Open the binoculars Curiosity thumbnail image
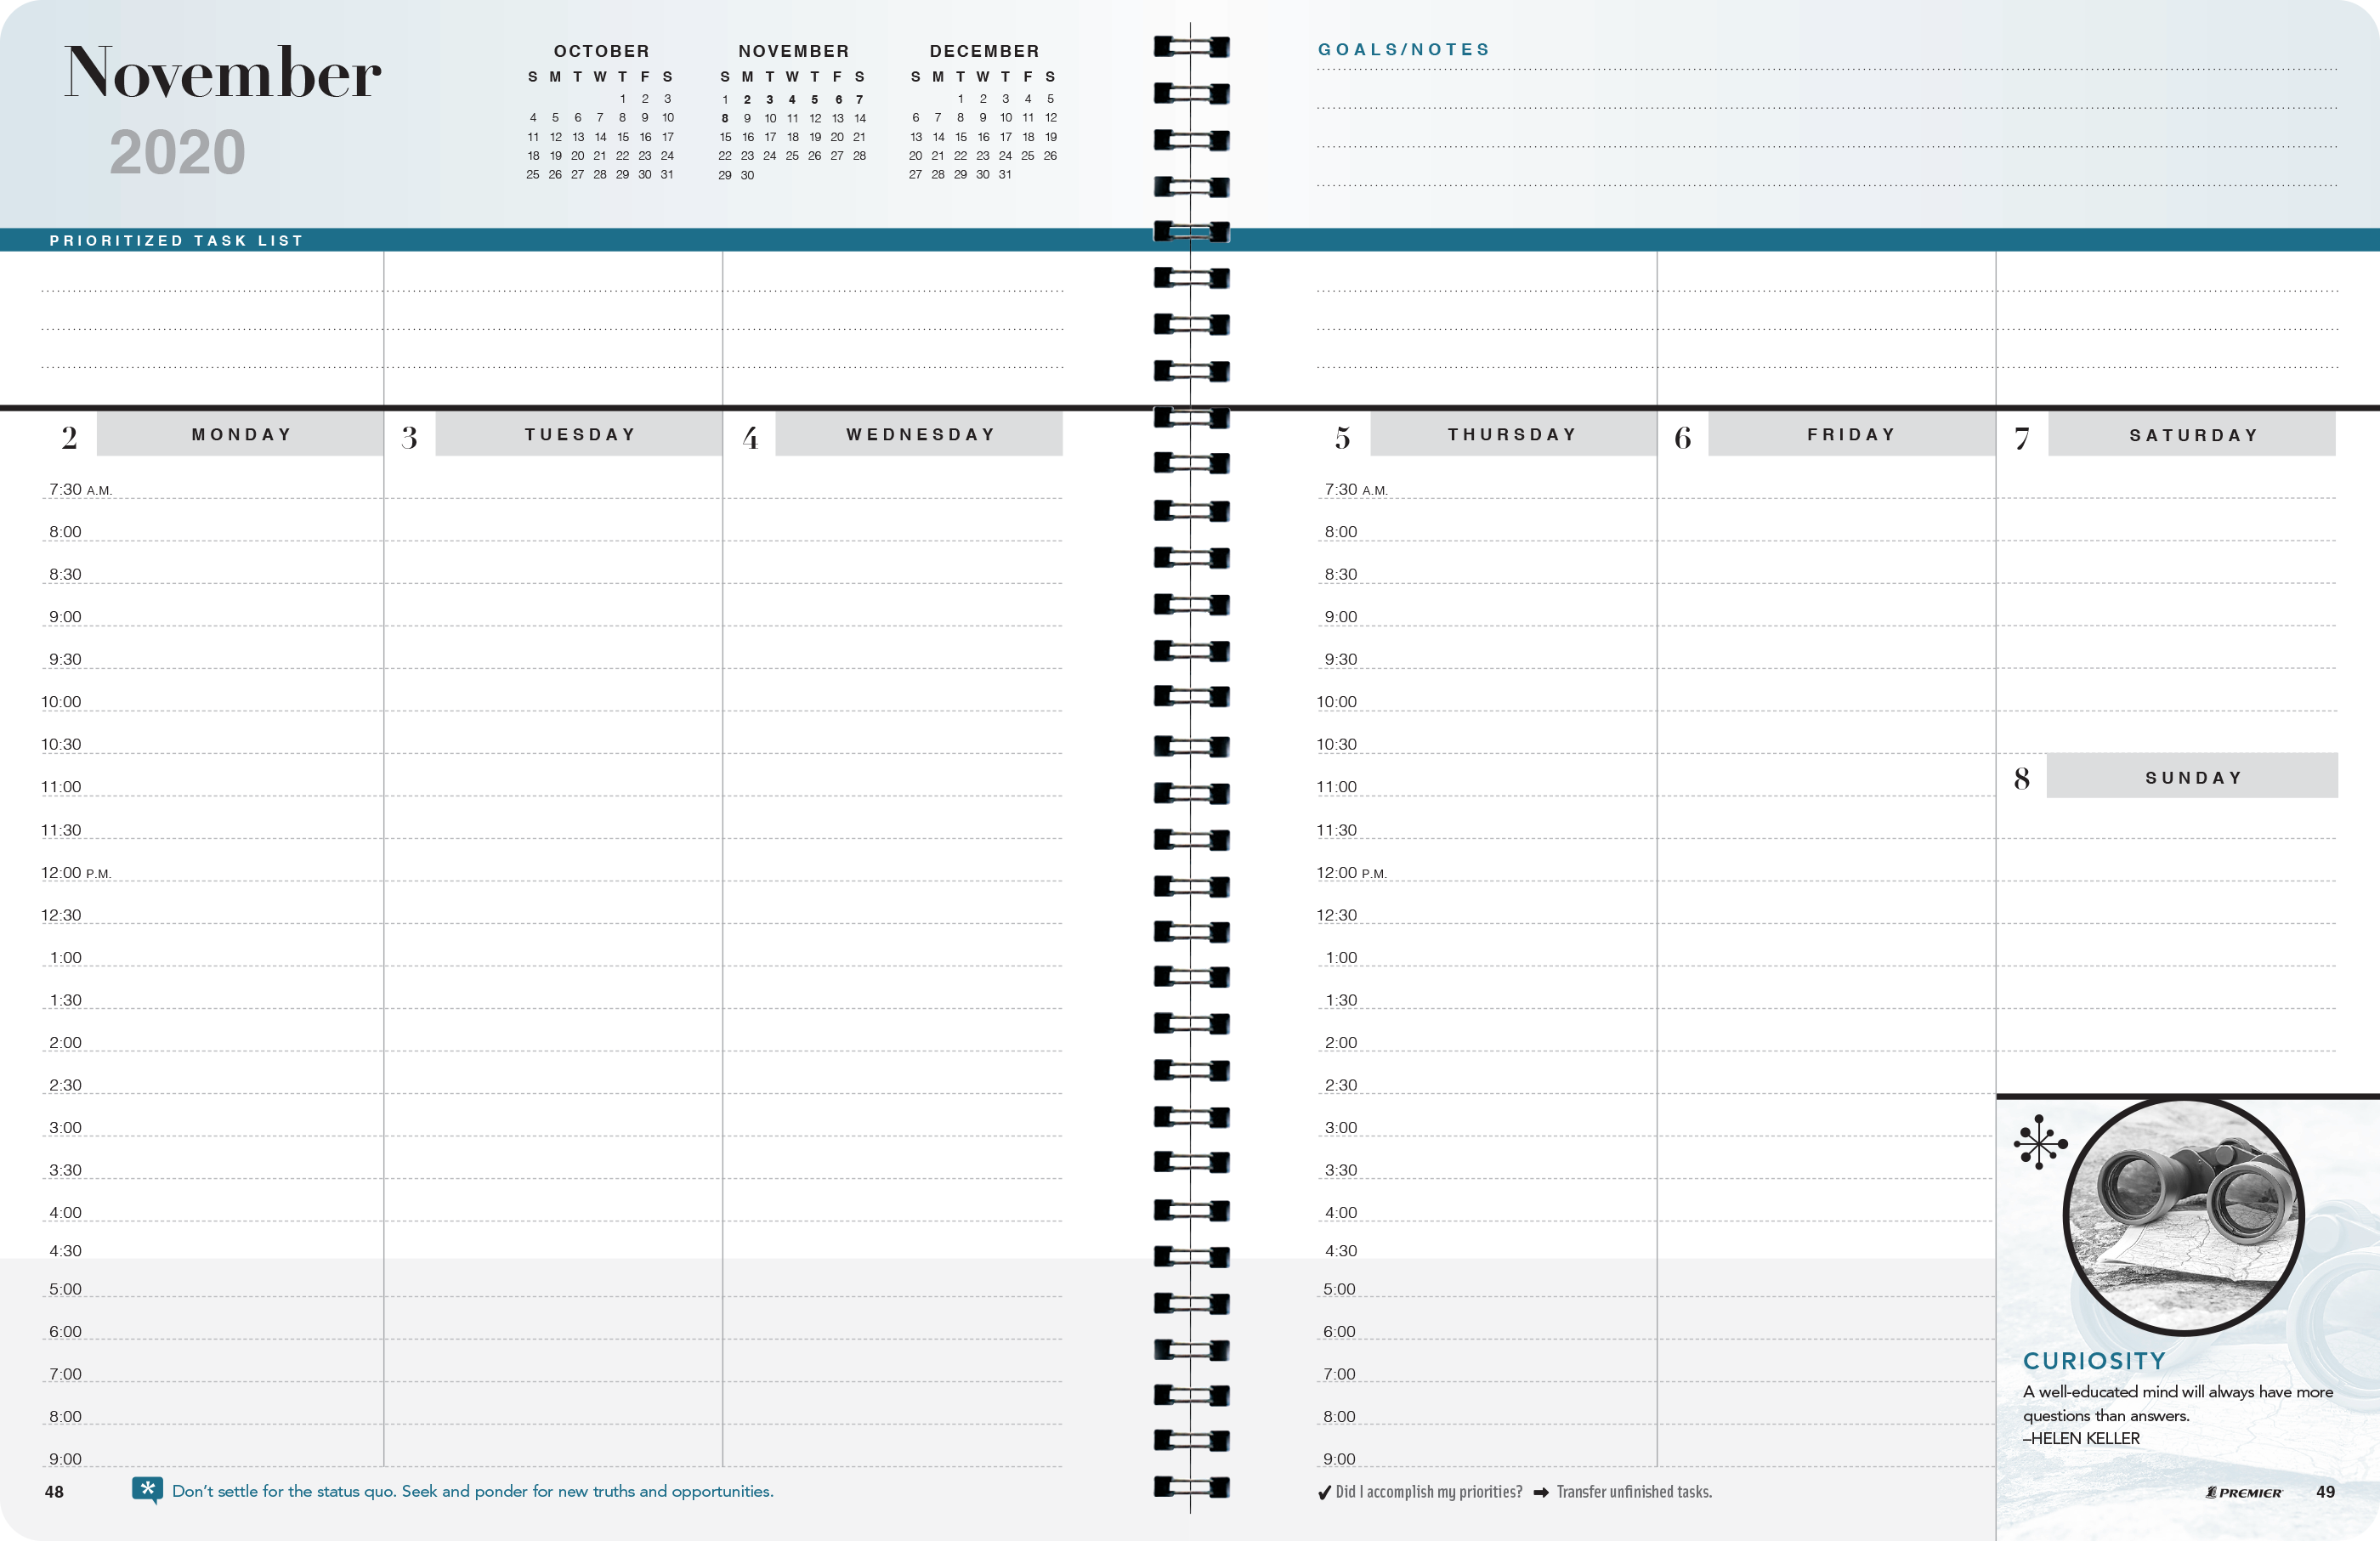 tap(2186, 1218)
